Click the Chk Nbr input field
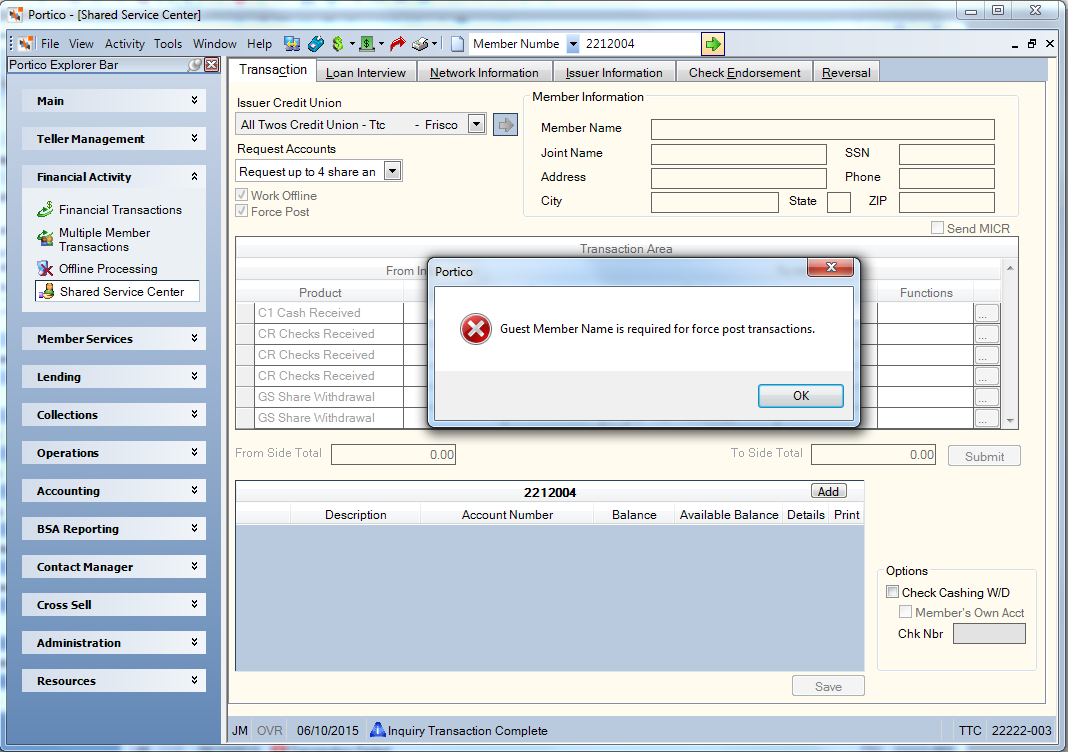1068x752 pixels. click(989, 633)
